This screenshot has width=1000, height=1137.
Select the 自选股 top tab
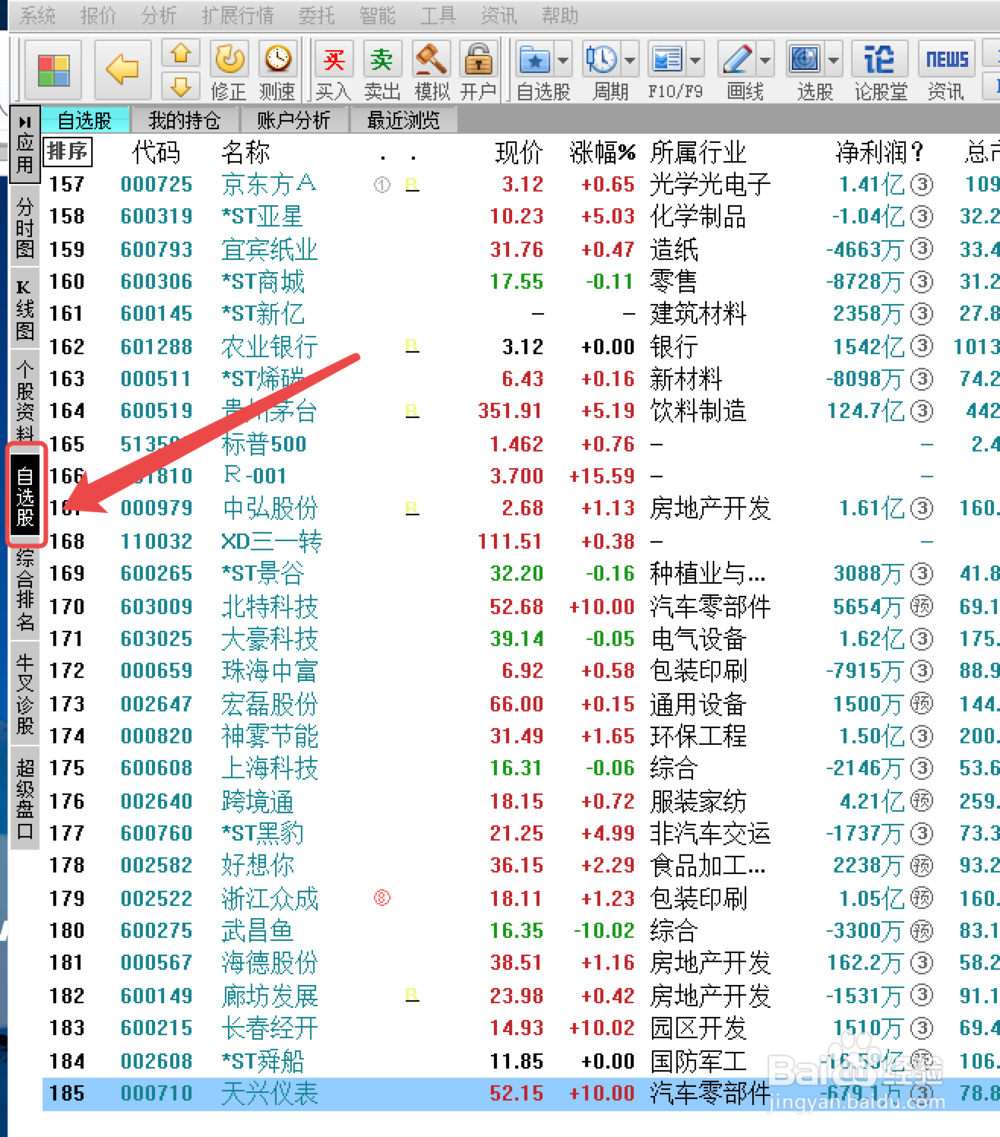tap(85, 120)
